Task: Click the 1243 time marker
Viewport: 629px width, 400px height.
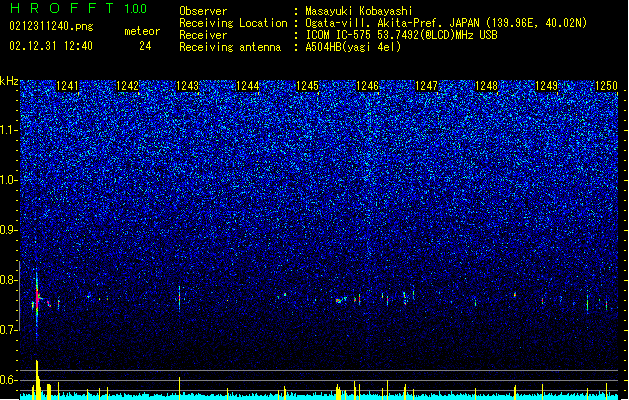Action: coord(187,86)
